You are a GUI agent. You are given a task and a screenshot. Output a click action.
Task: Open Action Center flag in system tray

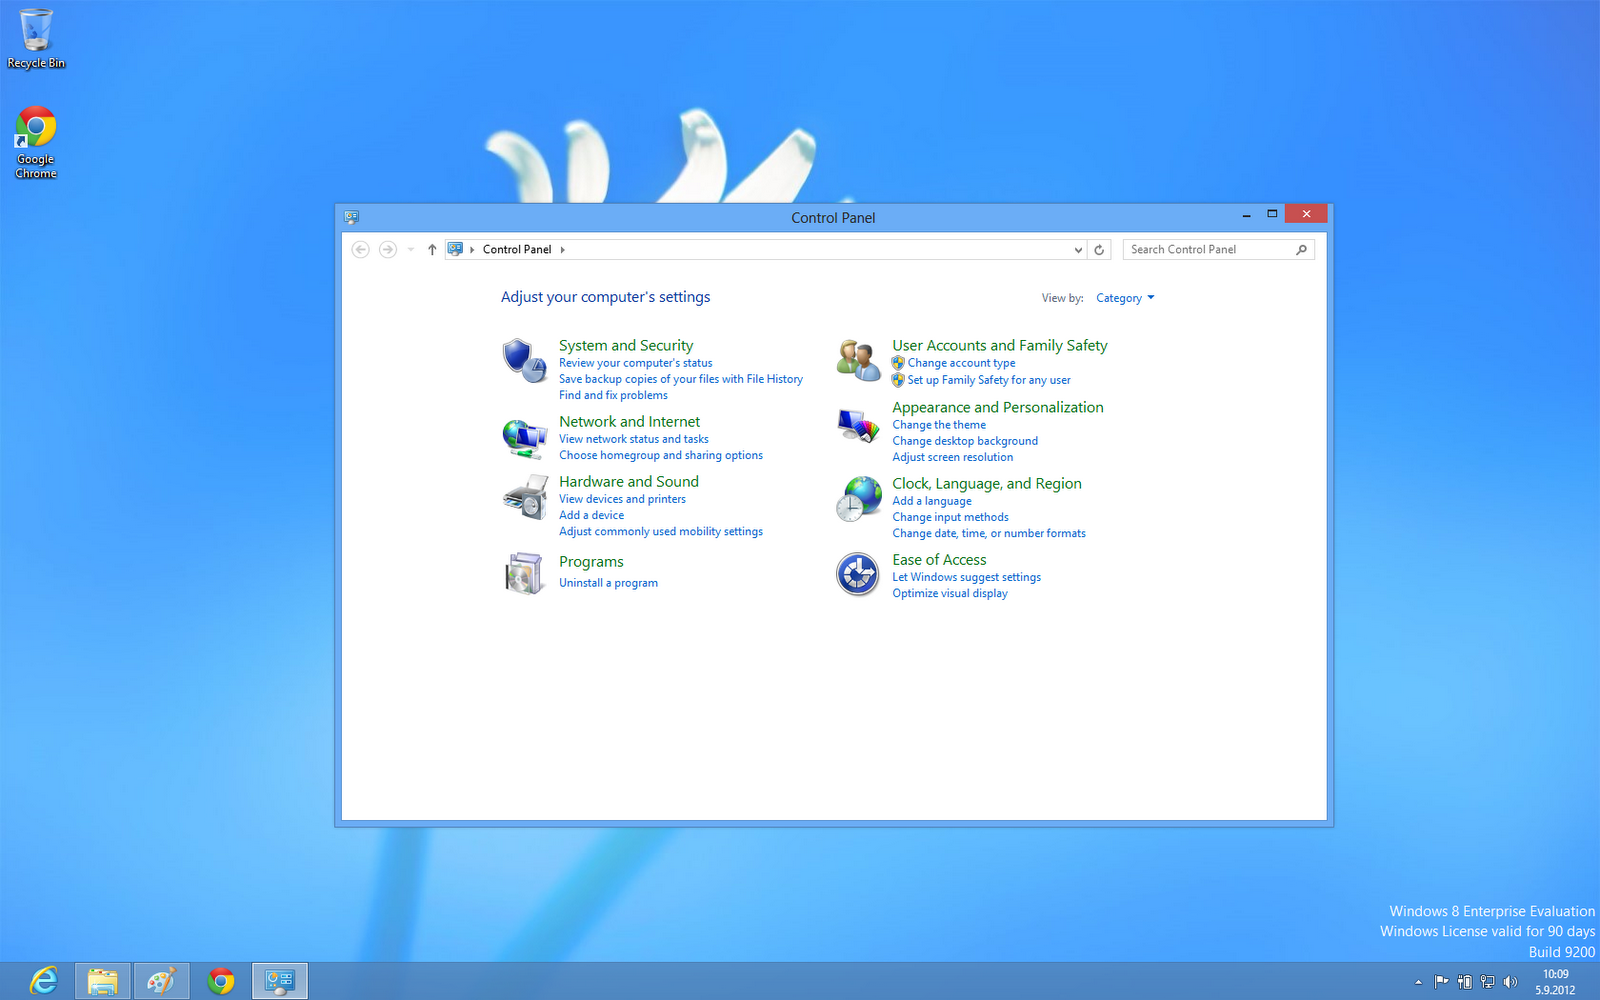(x=1441, y=982)
